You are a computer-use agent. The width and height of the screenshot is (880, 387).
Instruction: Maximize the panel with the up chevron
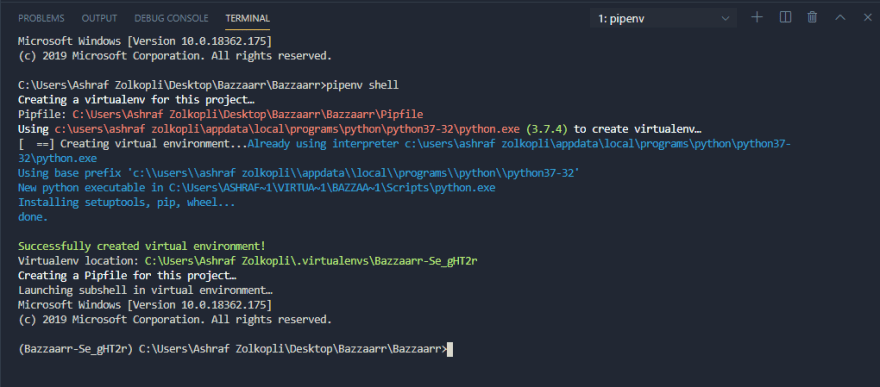point(840,17)
